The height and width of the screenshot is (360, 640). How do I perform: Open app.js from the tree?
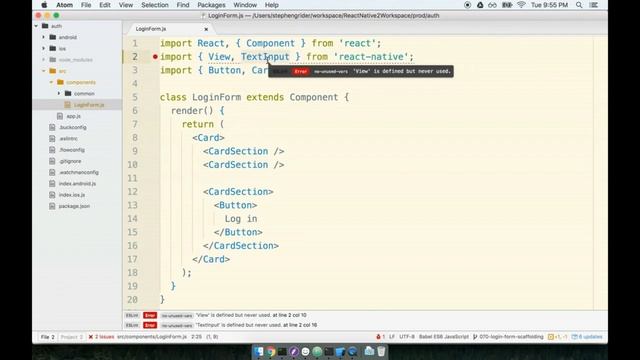click(73, 116)
